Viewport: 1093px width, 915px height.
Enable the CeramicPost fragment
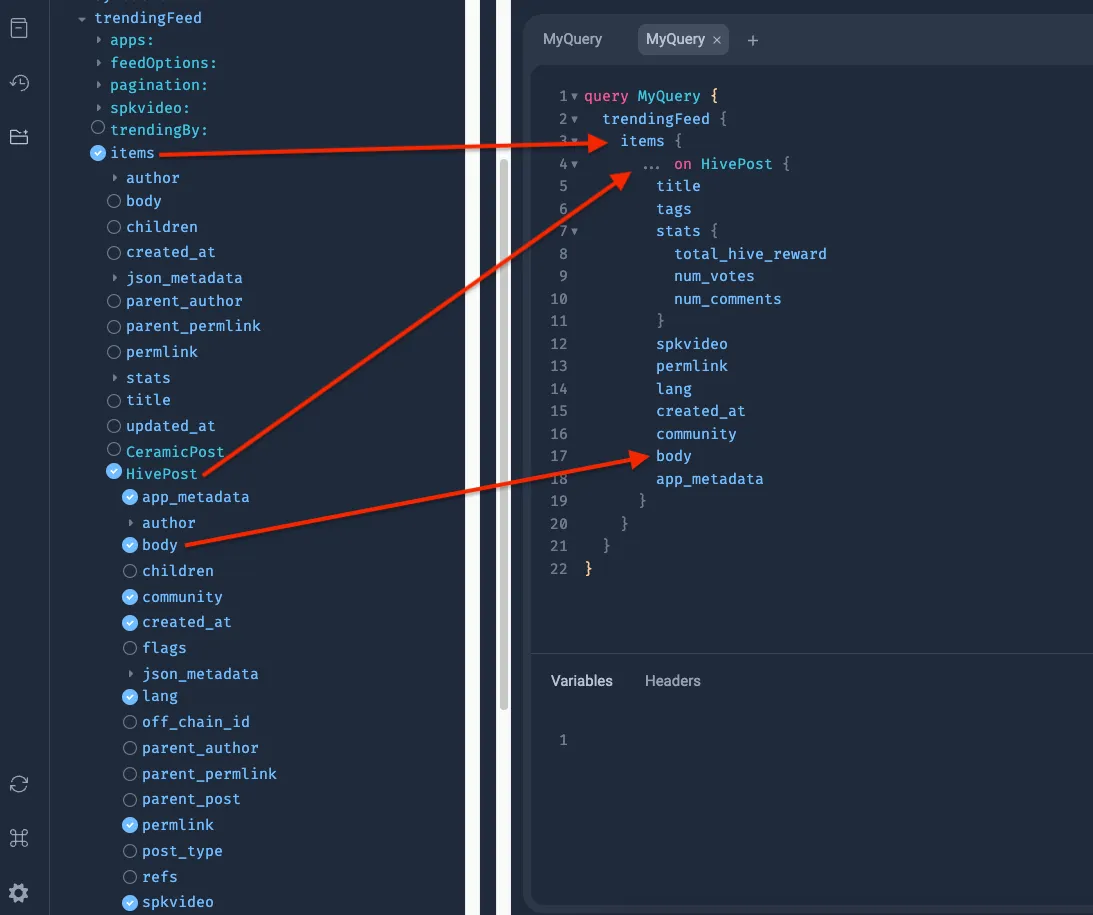pyautogui.click(x=114, y=449)
